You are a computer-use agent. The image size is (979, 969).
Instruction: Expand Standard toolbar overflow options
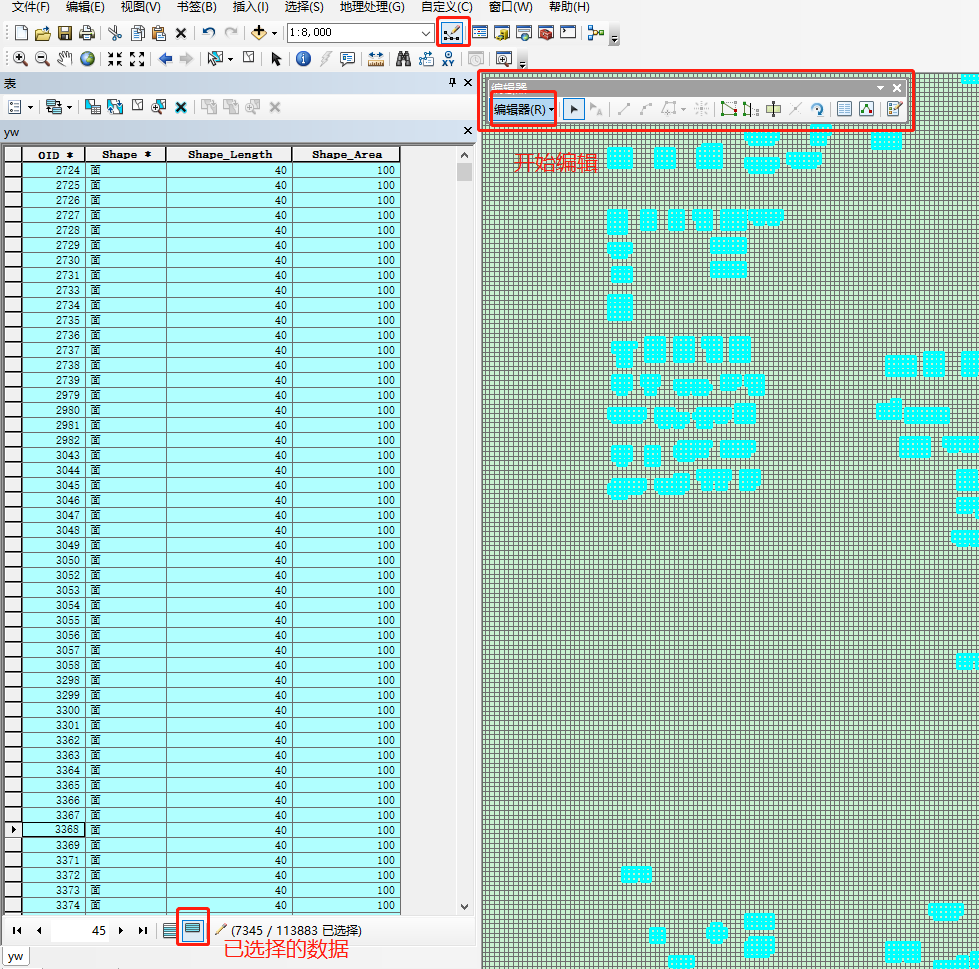point(614,39)
